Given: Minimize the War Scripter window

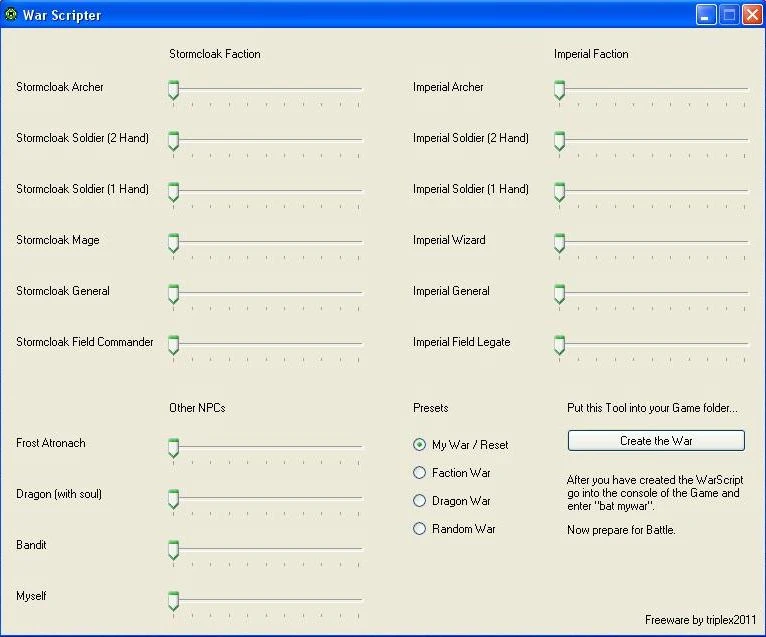Looking at the screenshot, I should point(705,15).
